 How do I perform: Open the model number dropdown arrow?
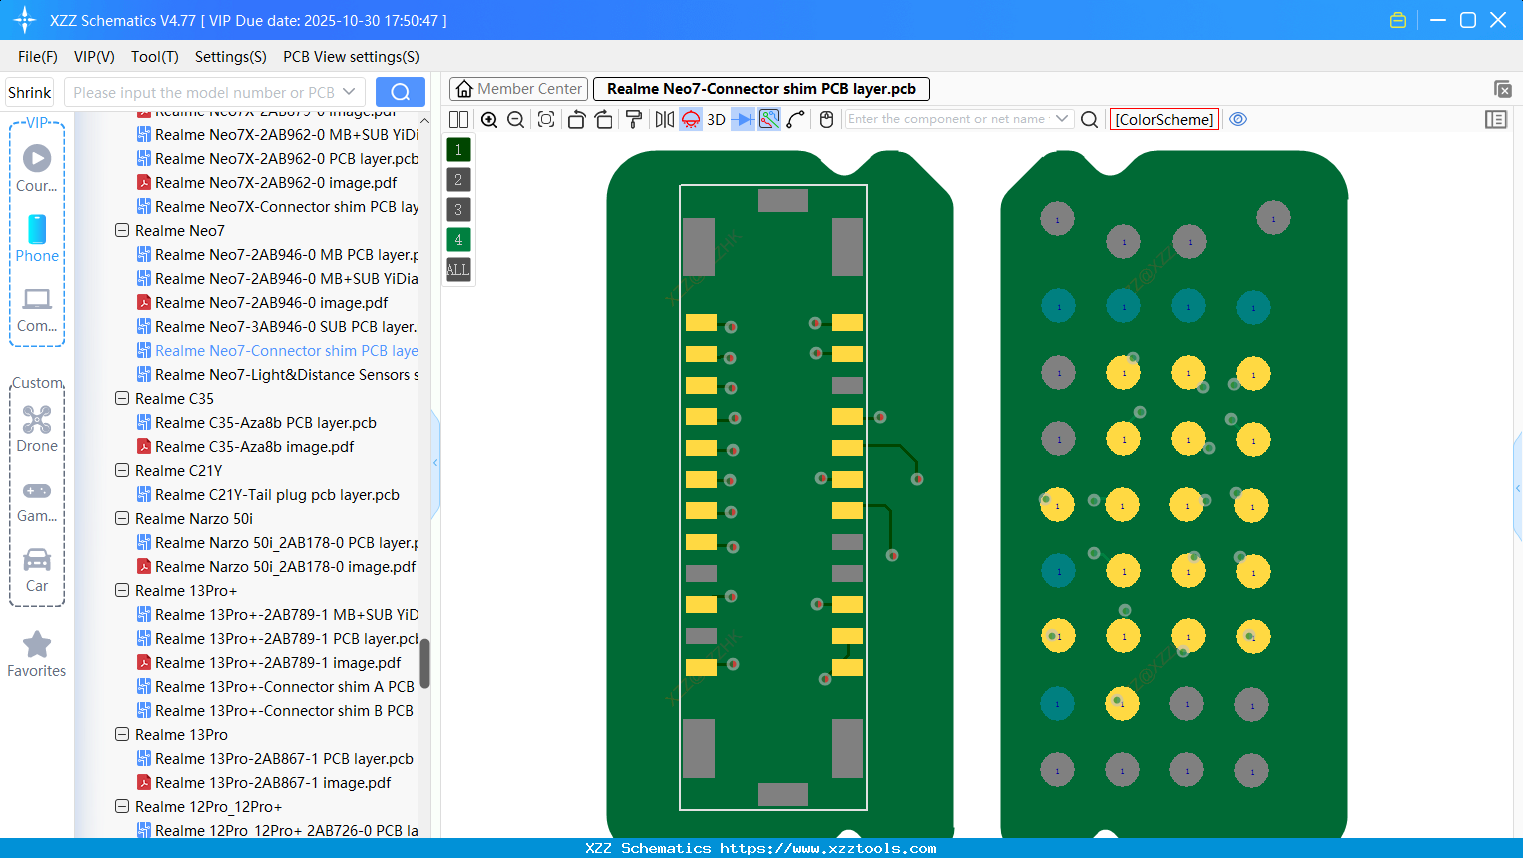coord(350,92)
